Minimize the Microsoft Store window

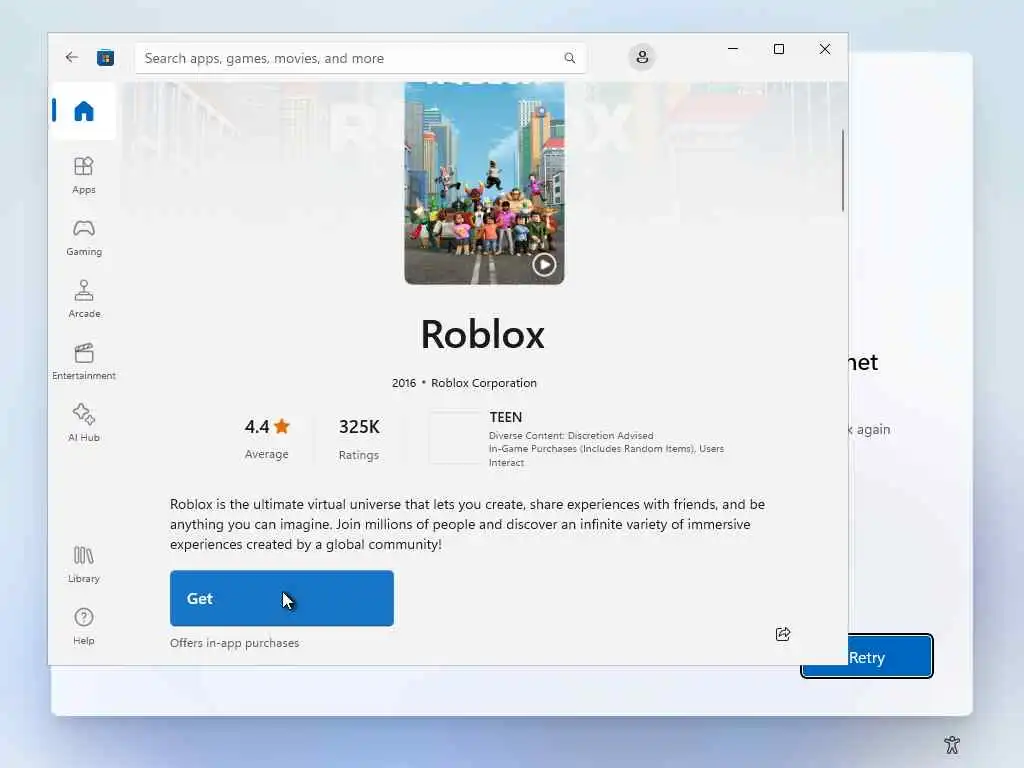click(x=733, y=49)
